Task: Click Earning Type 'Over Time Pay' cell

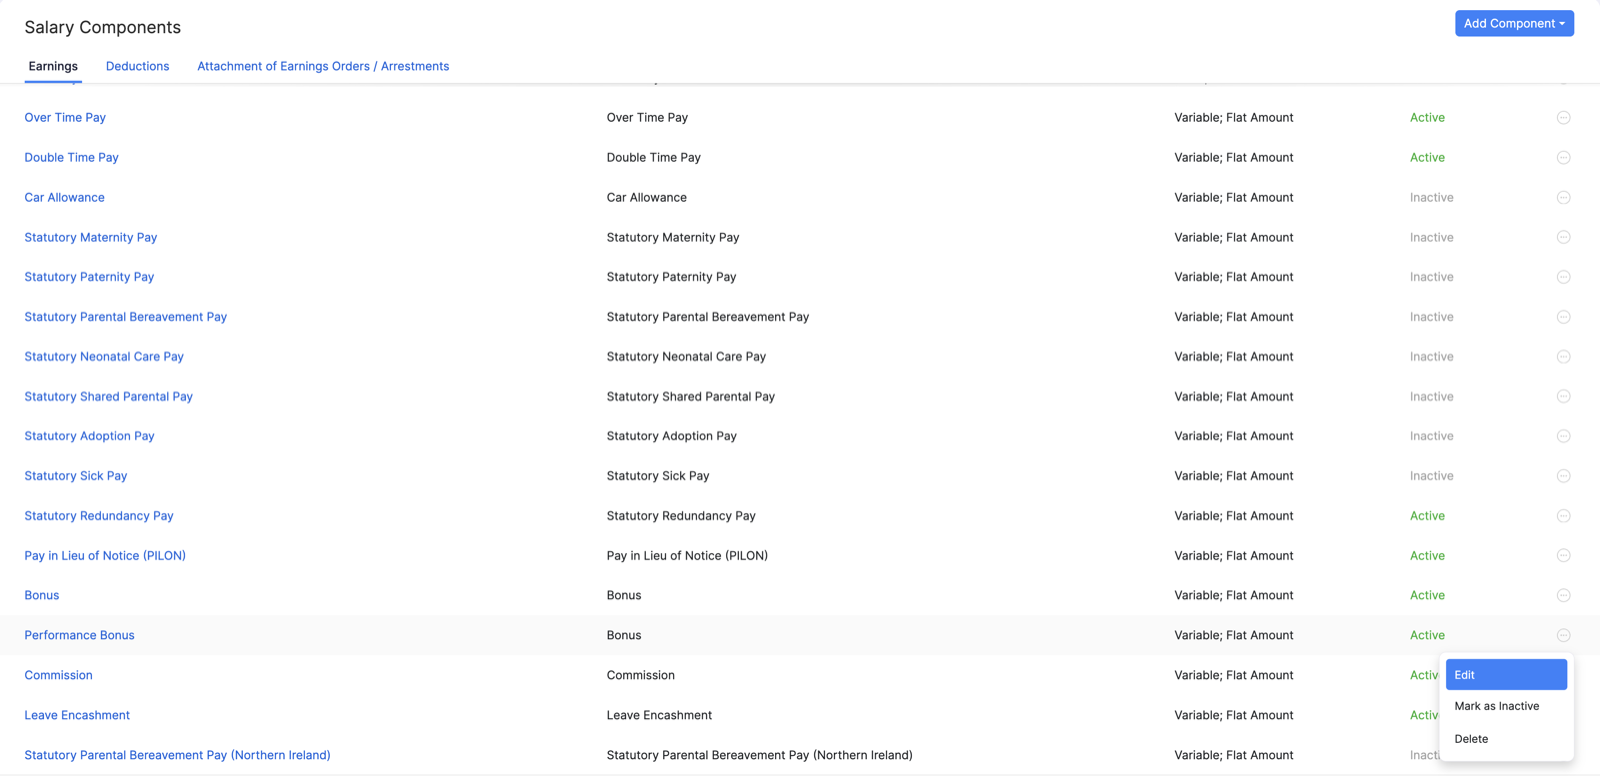Action: (647, 118)
